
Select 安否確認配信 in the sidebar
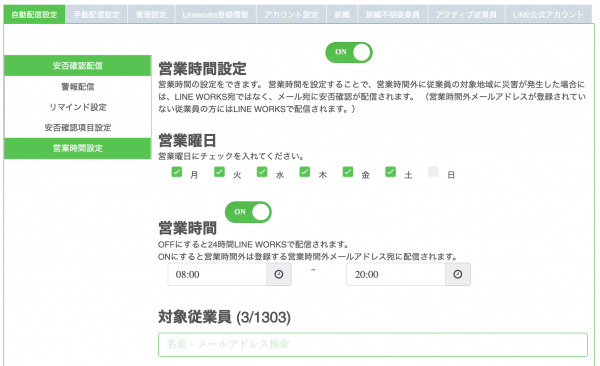(x=78, y=66)
